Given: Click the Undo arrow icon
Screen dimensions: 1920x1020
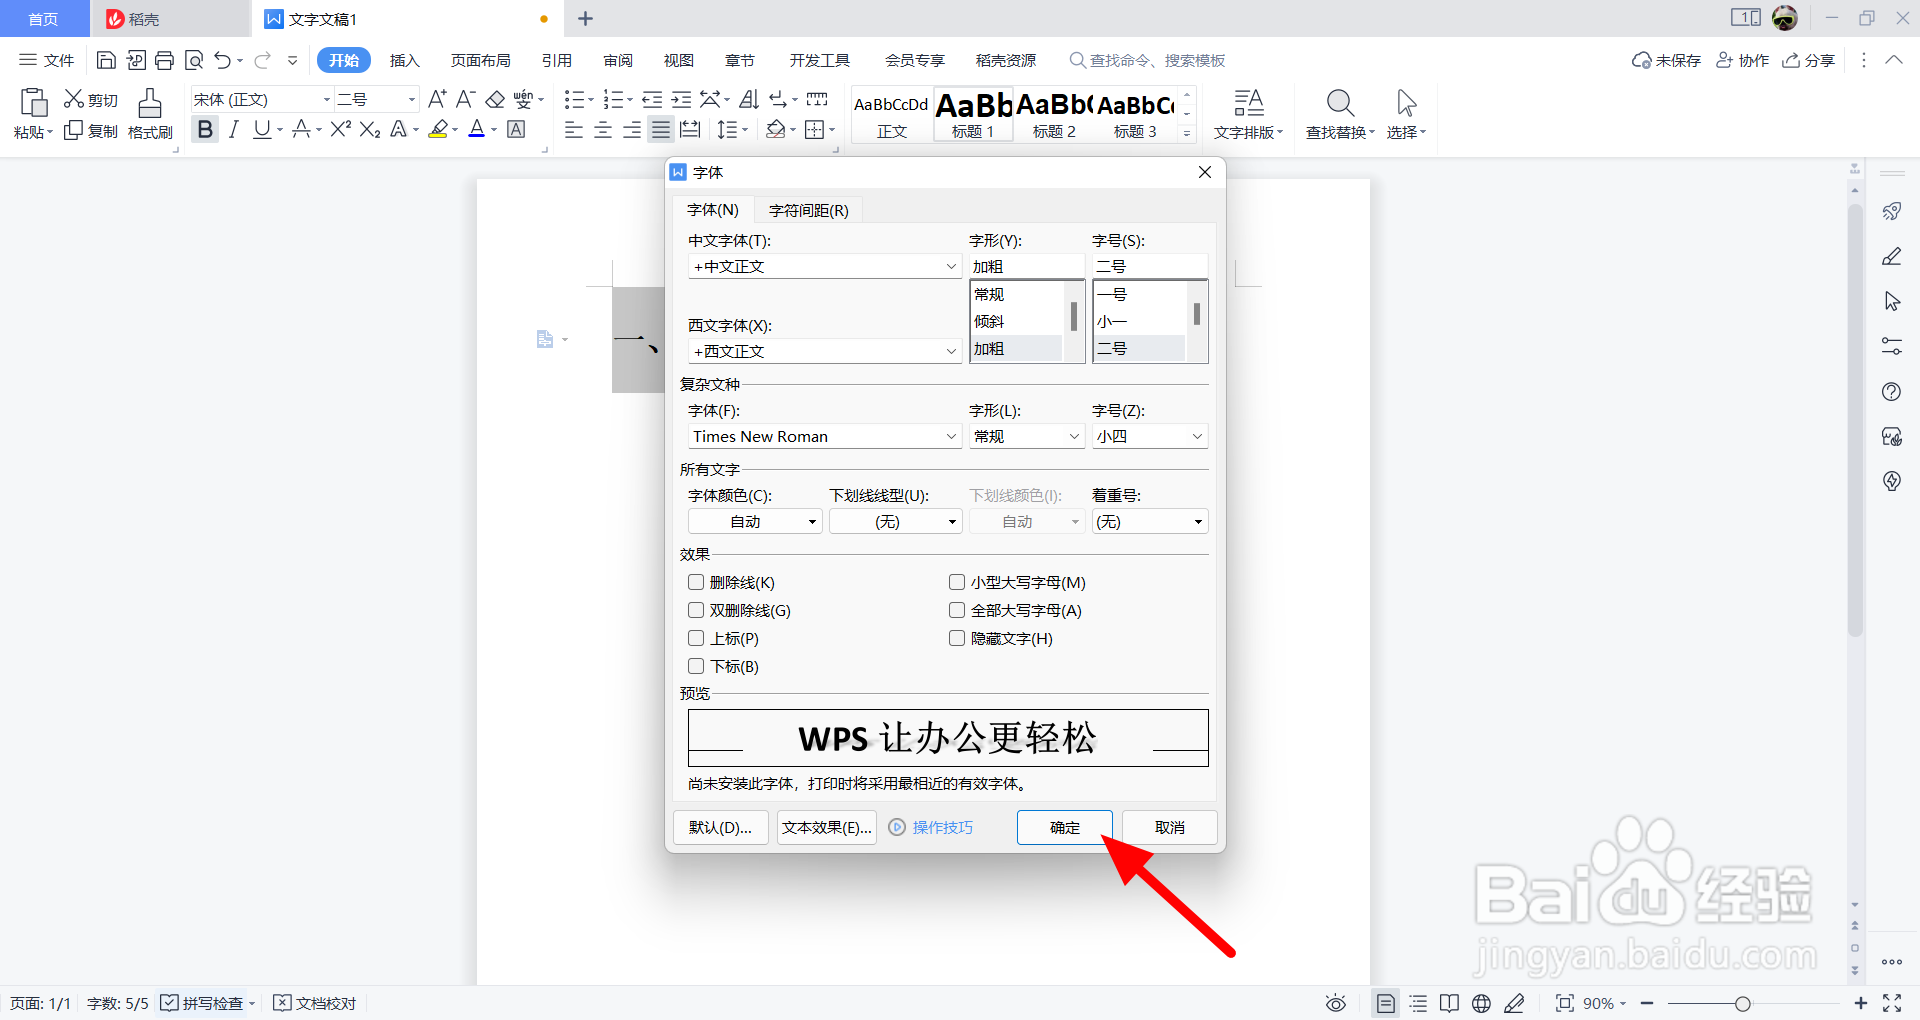Looking at the screenshot, I should [x=223, y=61].
